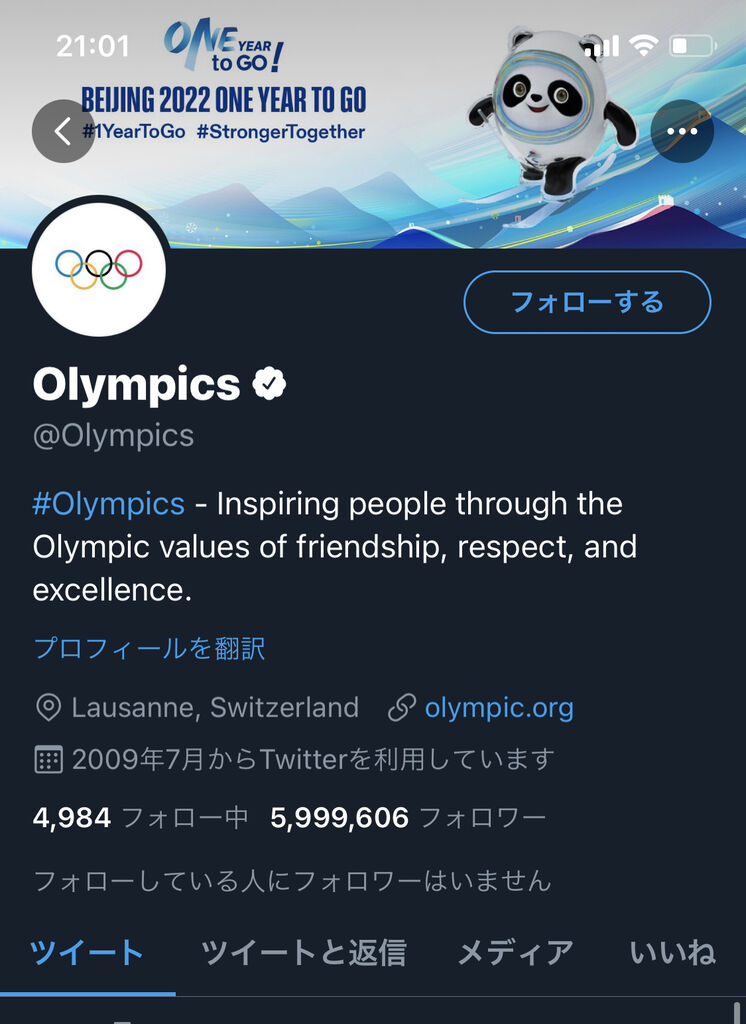Screen dimensions: 746x1024
Task: Switch to the ツイートと返信 tab
Action: [303, 952]
